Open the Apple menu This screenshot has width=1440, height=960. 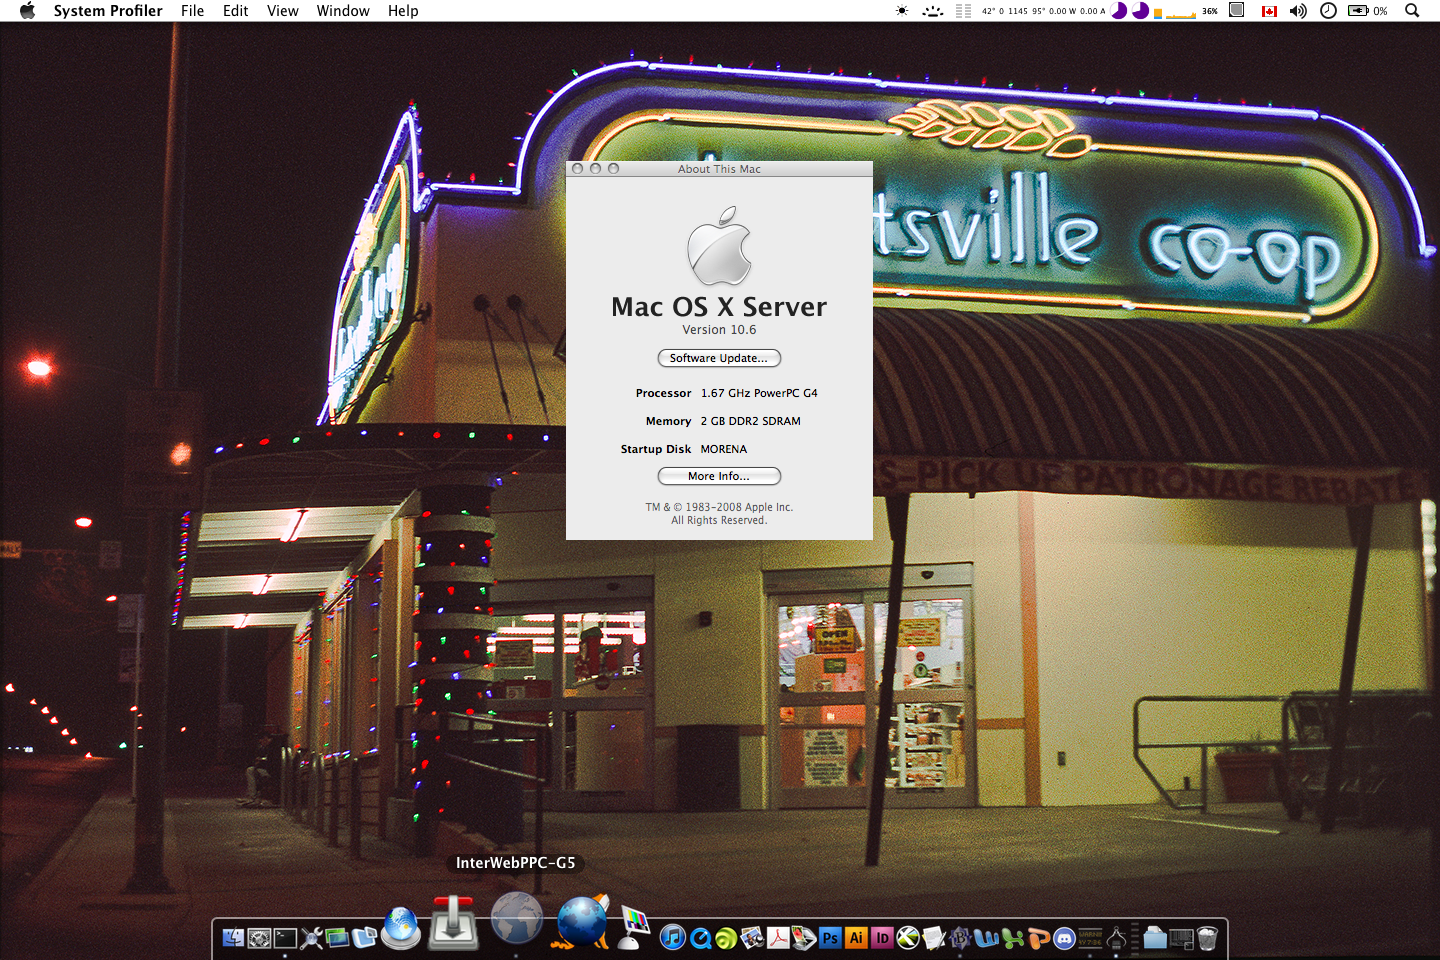(27, 11)
